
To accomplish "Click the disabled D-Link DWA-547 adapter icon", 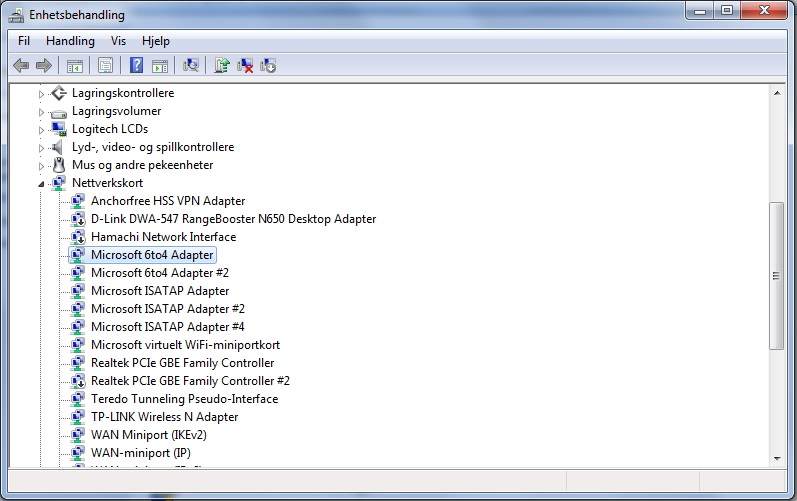I will (78, 219).
